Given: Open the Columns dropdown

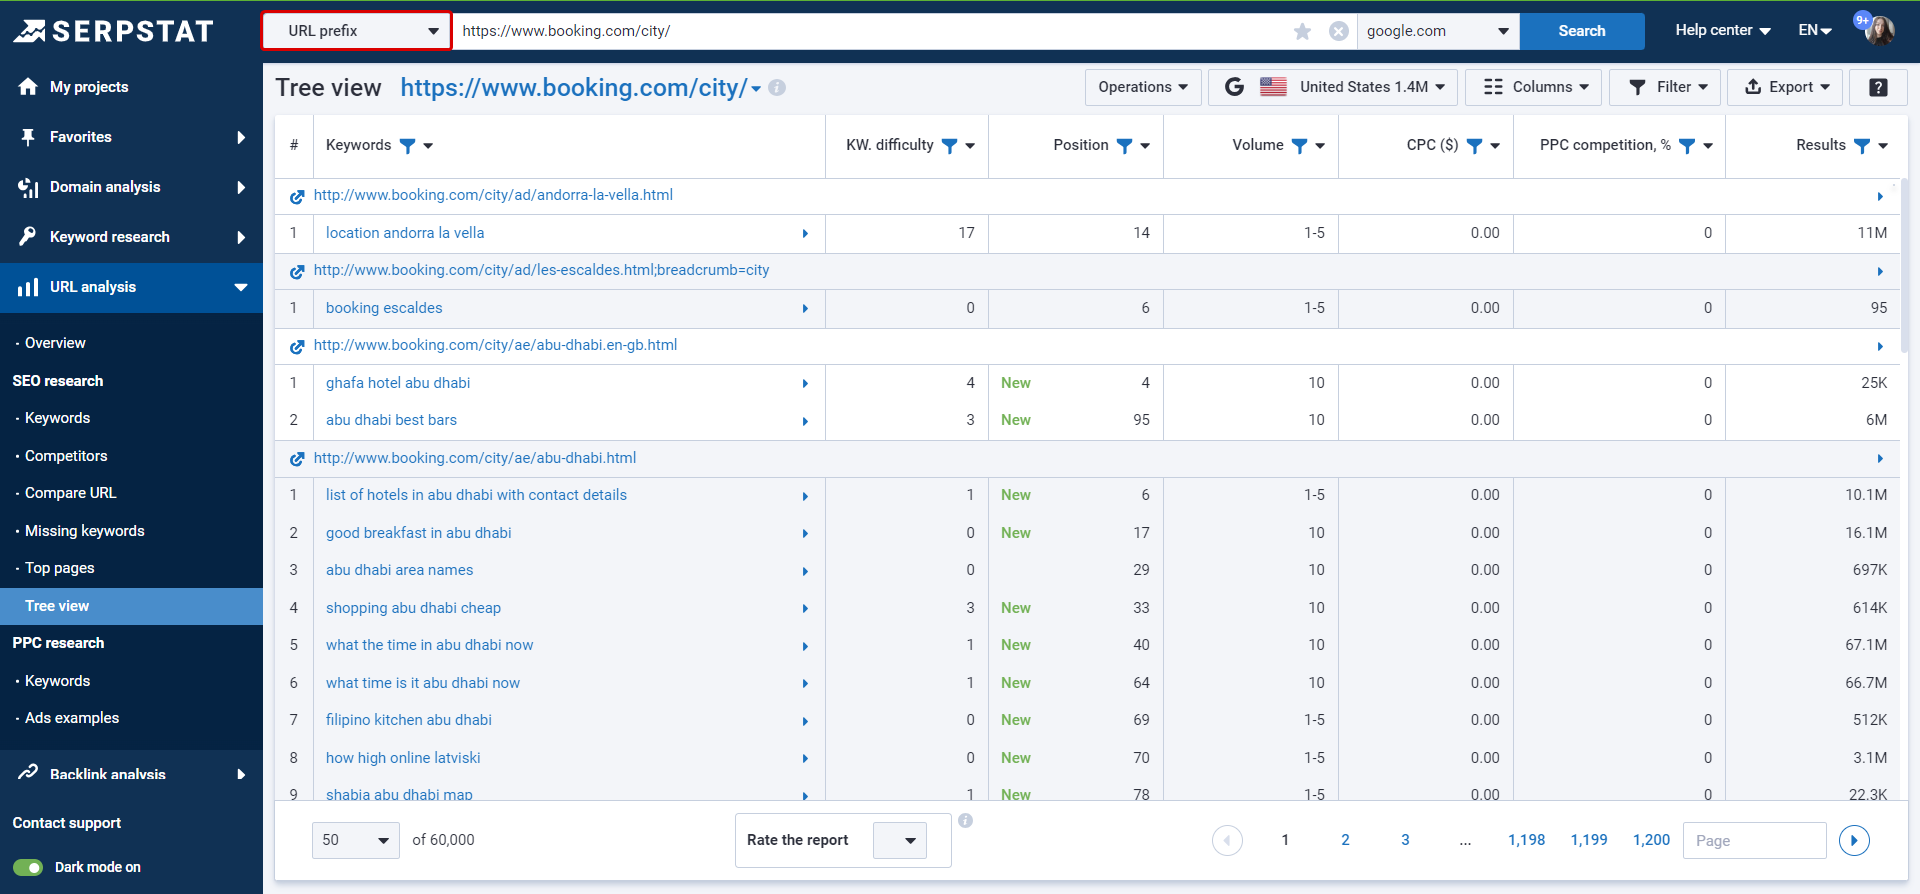Looking at the screenshot, I should click(x=1534, y=87).
